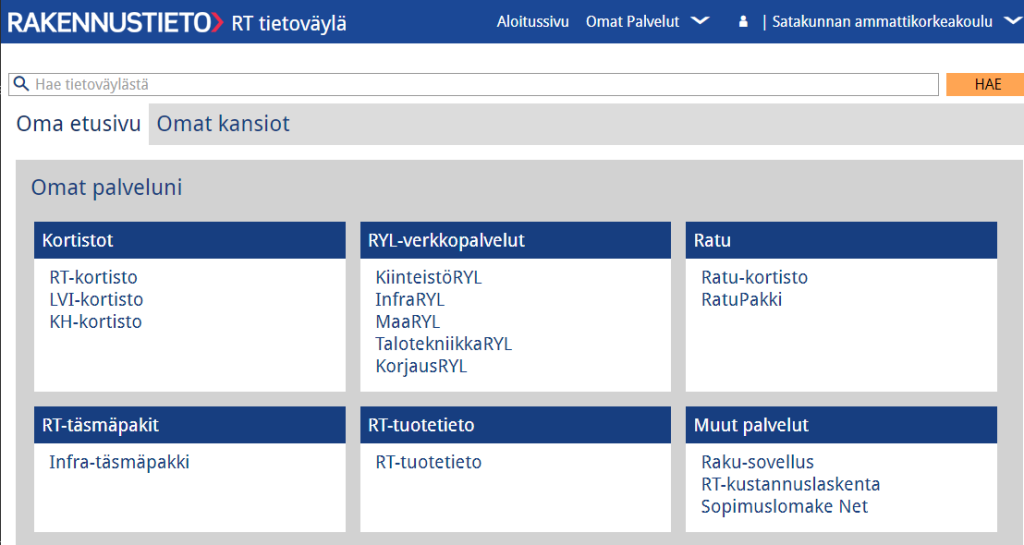This screenshot has height=545, width=1024.
Task: Open the RT-kortisto link
Action: (x=93, y=277)
